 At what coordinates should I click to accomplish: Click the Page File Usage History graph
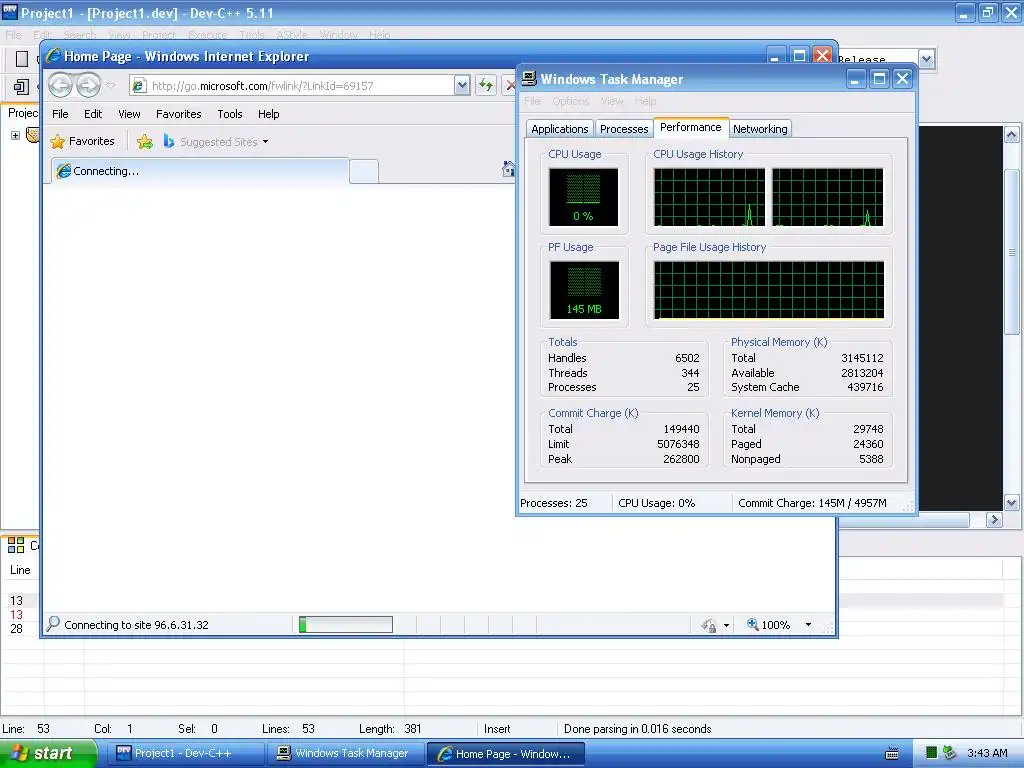point(769,289)
